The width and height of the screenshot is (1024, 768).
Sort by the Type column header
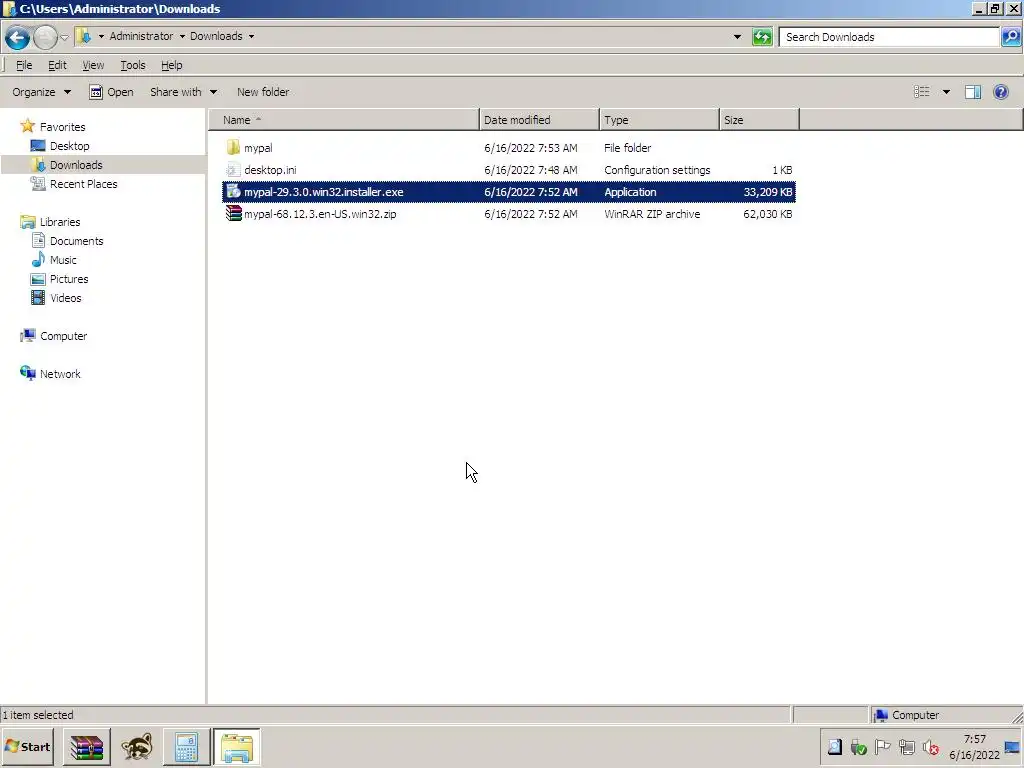click(x=660, y=120)
